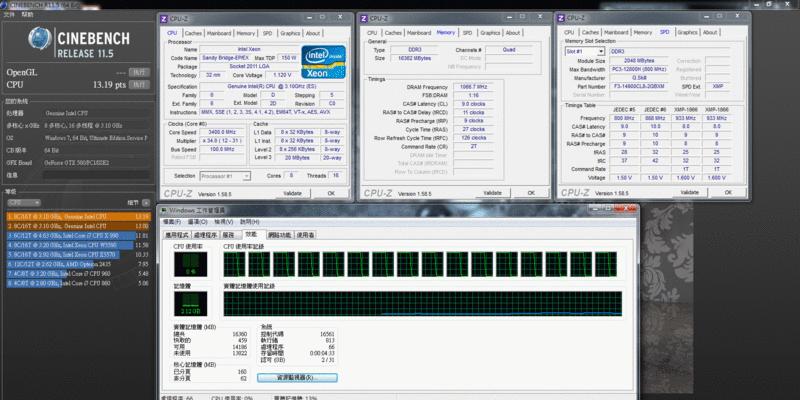The height and width of the screenshot is (400, 800).
Task: Click the Core Speed 3400.0 MHz value
Action: (x=222, y=132)
